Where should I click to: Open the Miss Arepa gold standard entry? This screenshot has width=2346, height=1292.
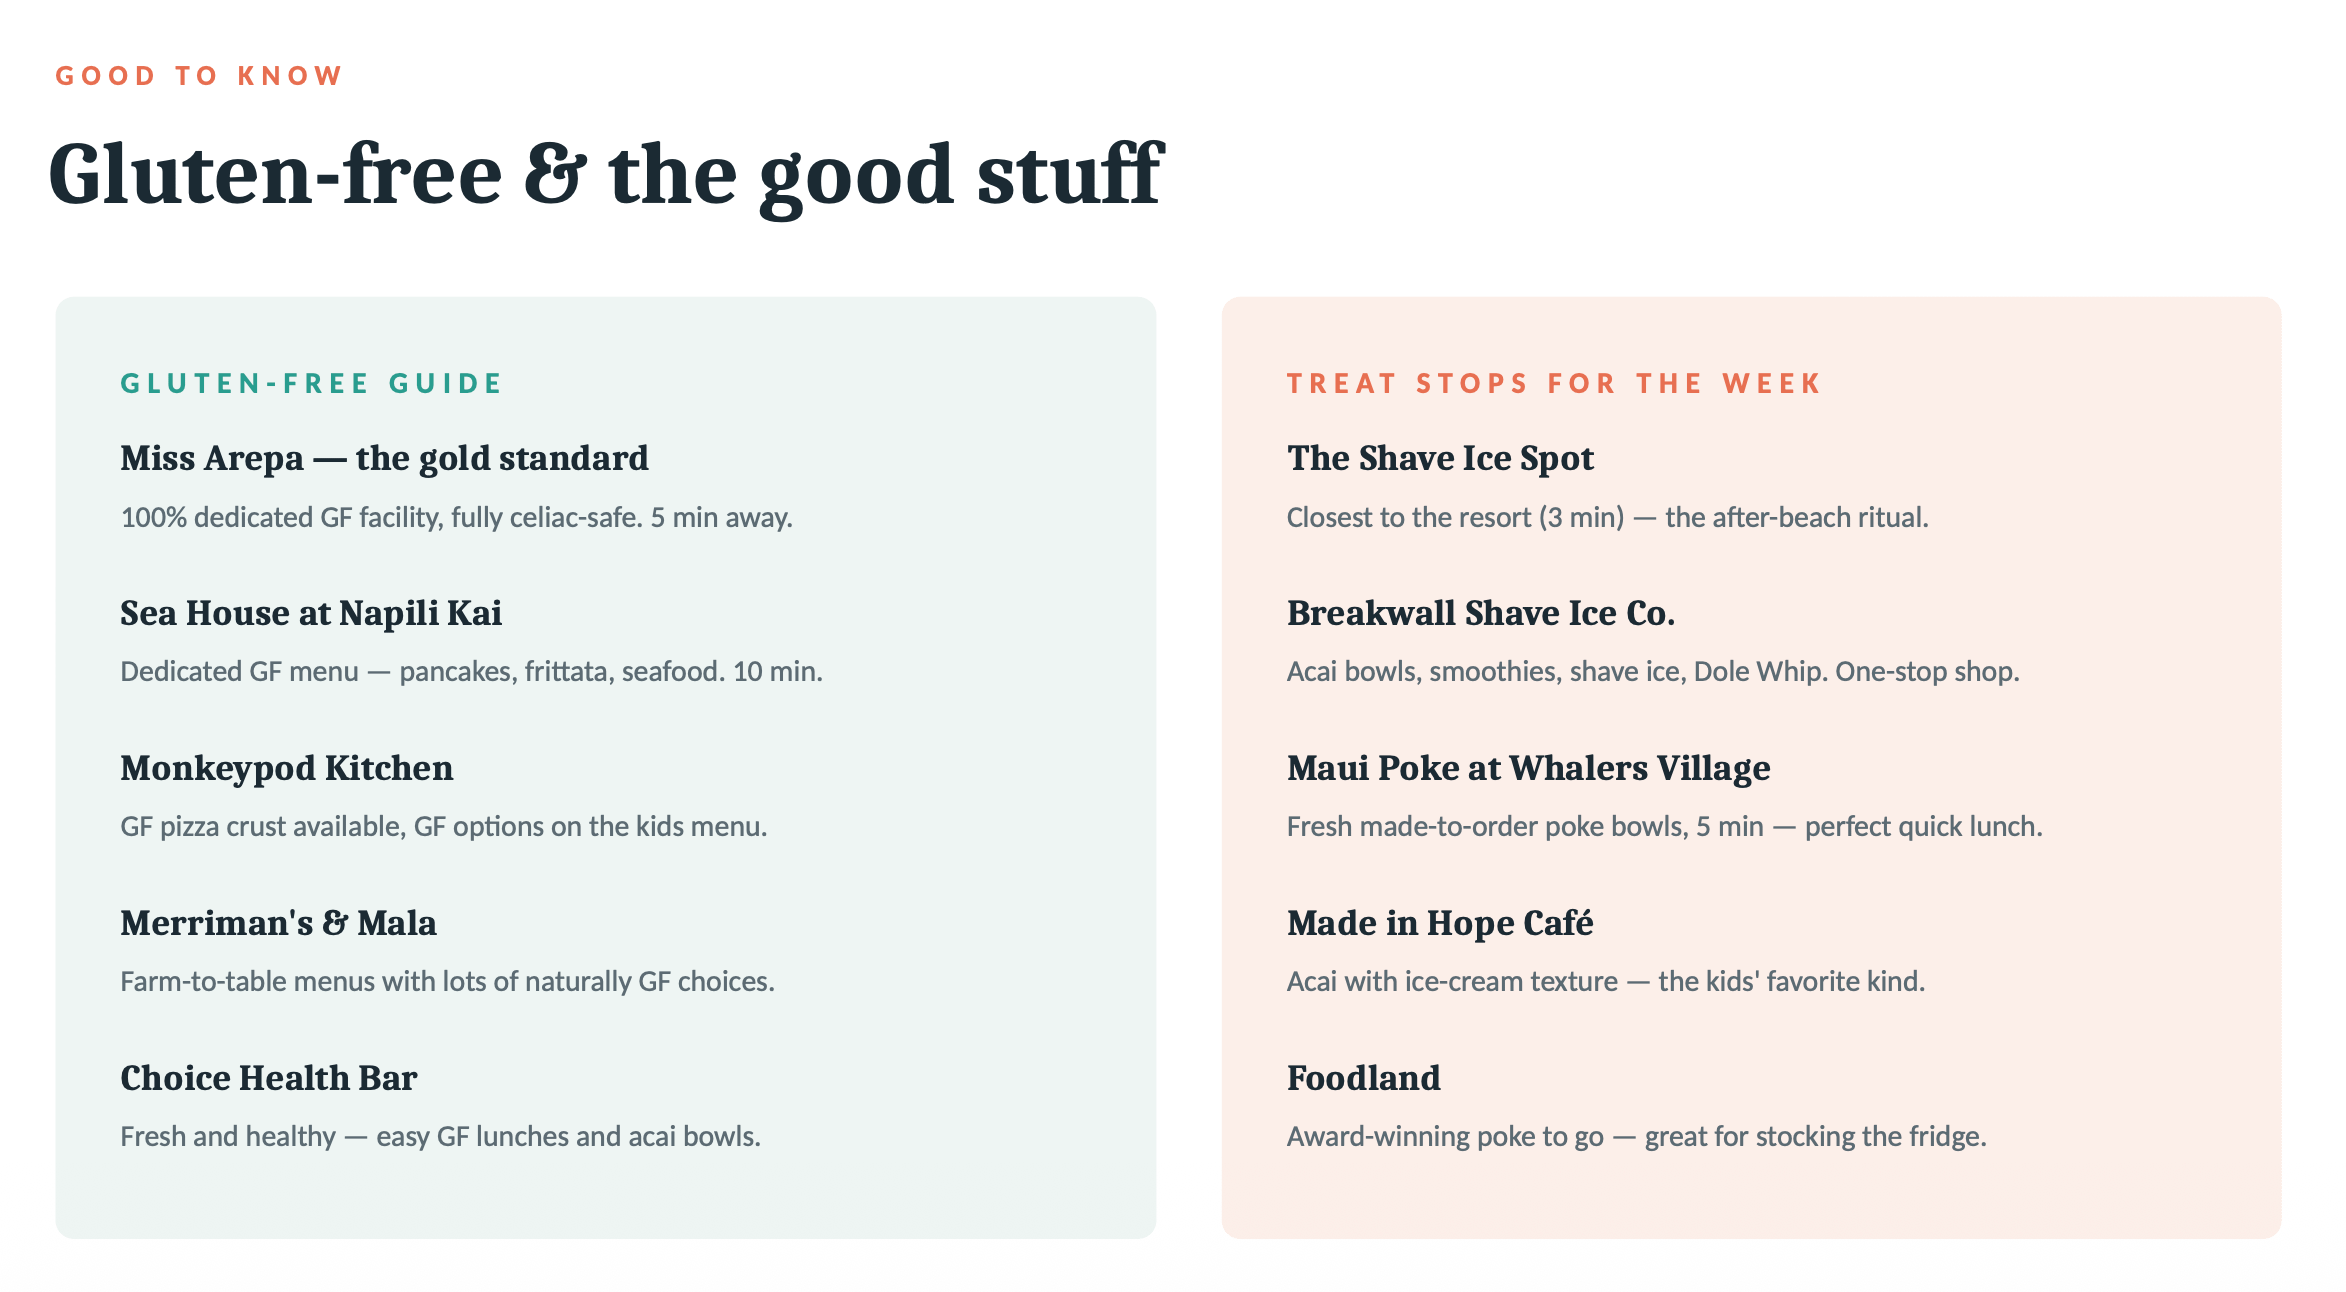coord(384,458)
